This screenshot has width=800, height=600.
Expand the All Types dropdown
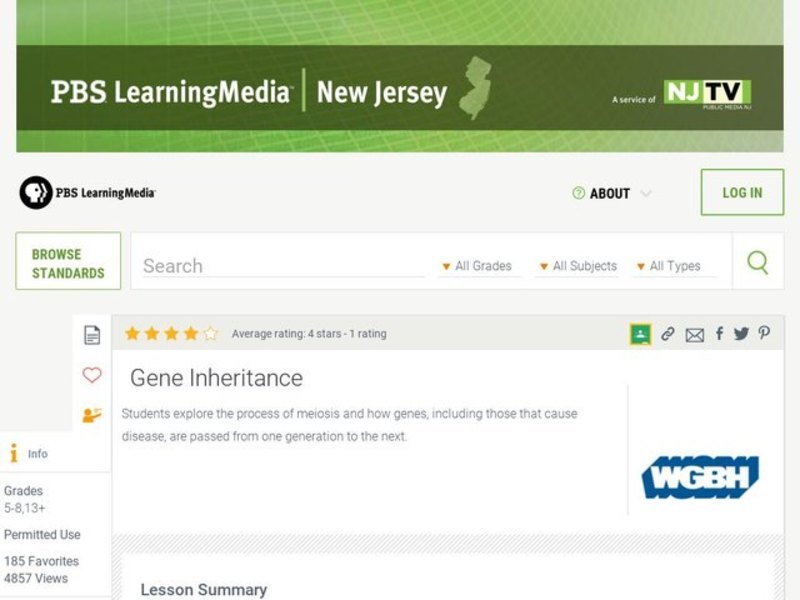point(672,266)
